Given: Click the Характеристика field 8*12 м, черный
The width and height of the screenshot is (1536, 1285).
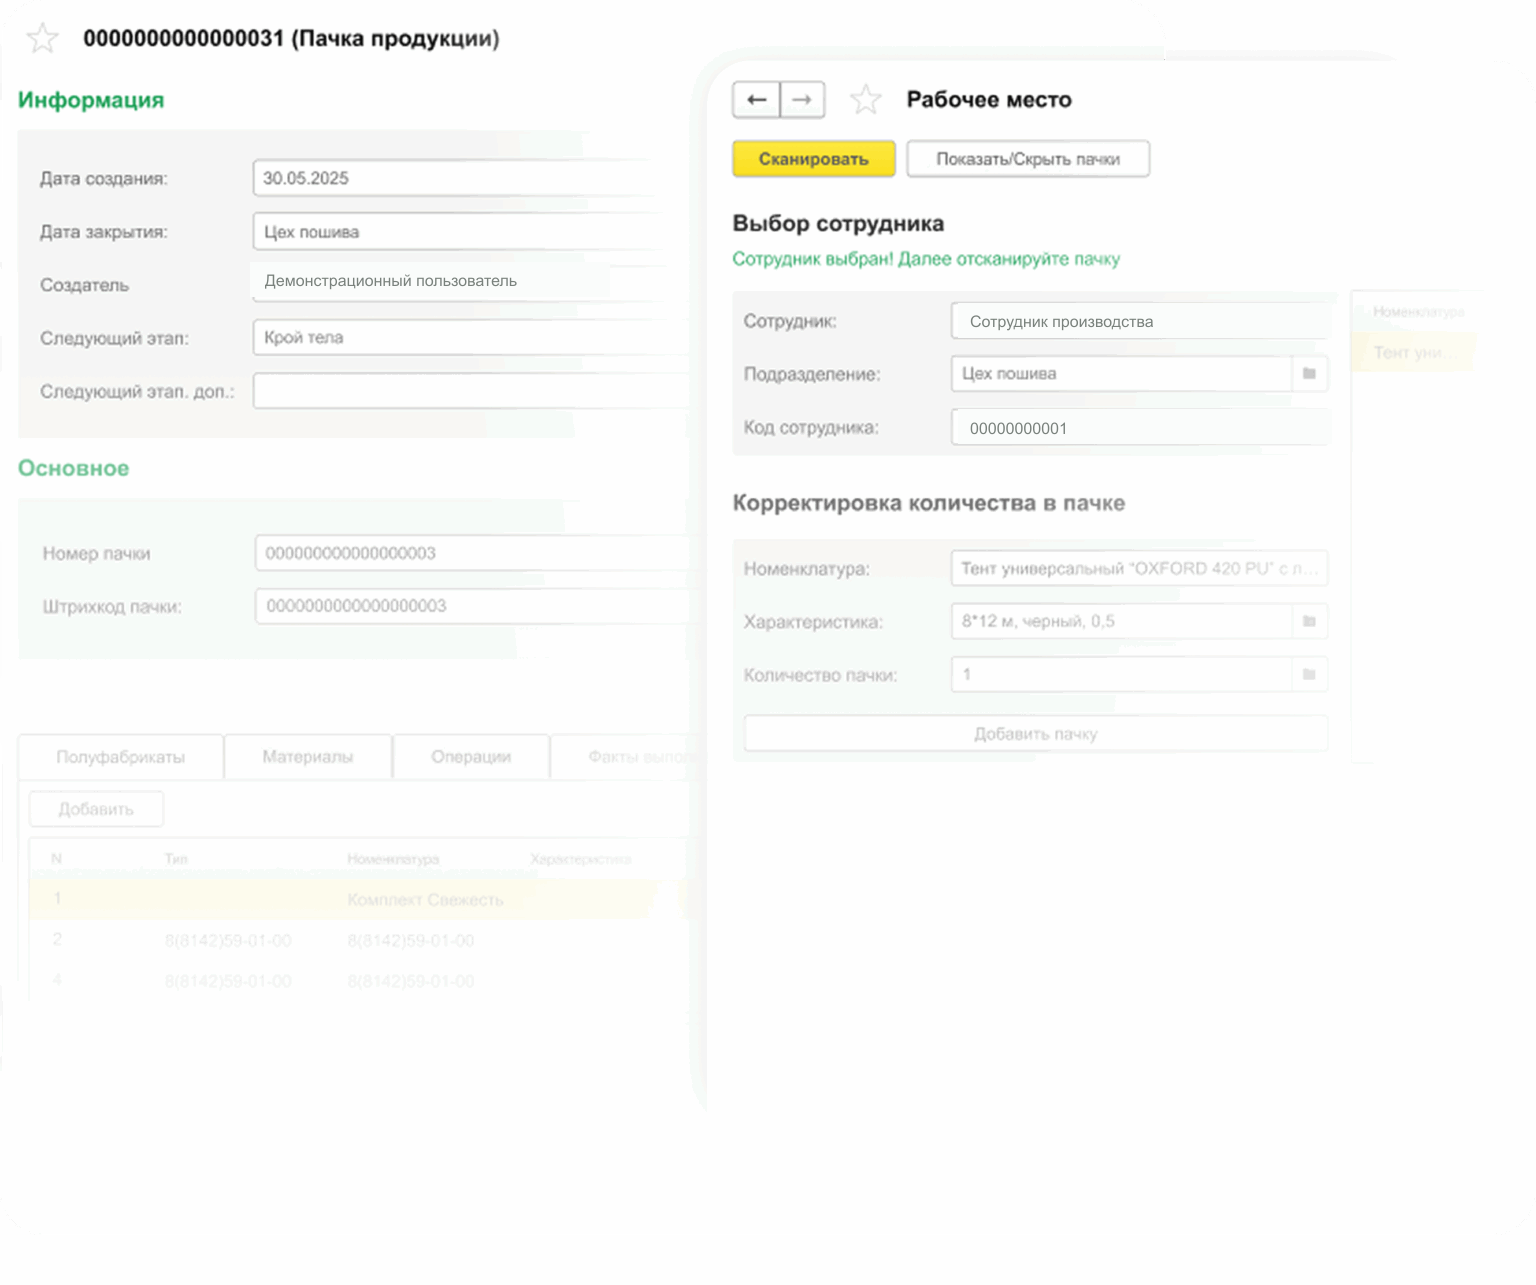Looking at the screenshot, I should [x=1122, y=622].
